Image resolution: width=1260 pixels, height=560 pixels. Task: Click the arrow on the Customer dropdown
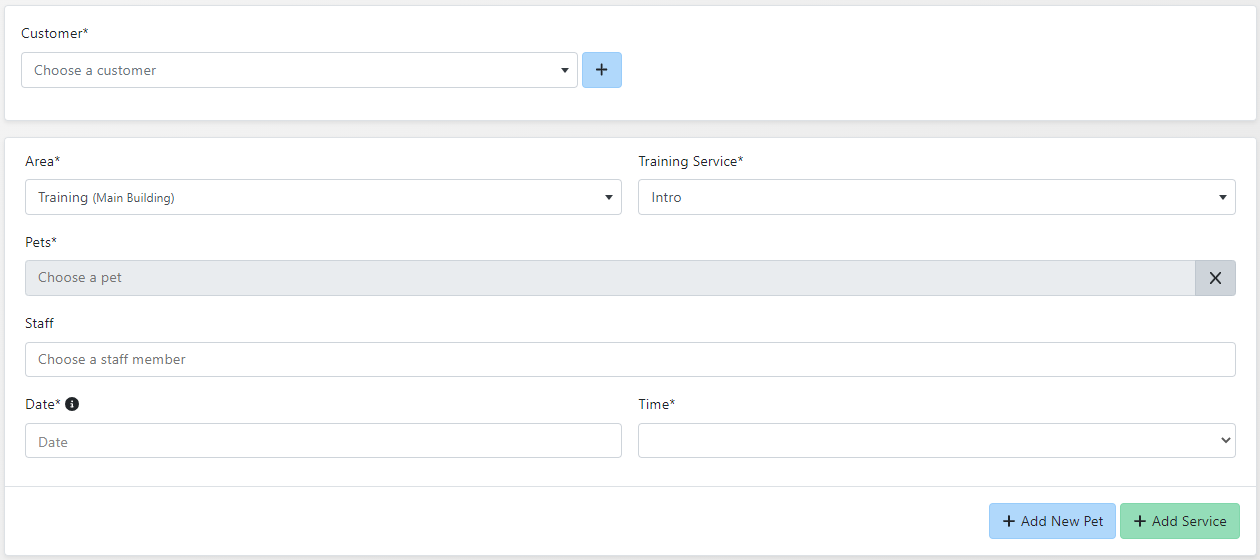tap(565, 71)
